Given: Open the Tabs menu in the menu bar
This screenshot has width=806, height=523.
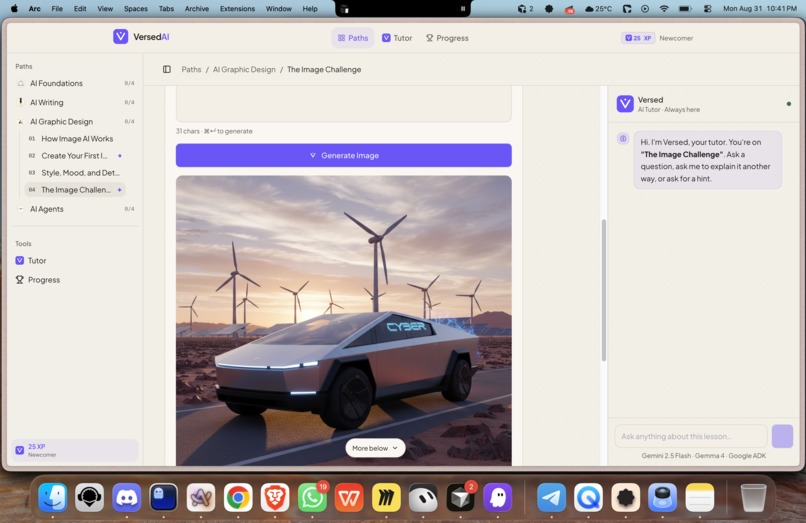Looking at the screenshot, I should pyautogui.click(x=166, y=9).
